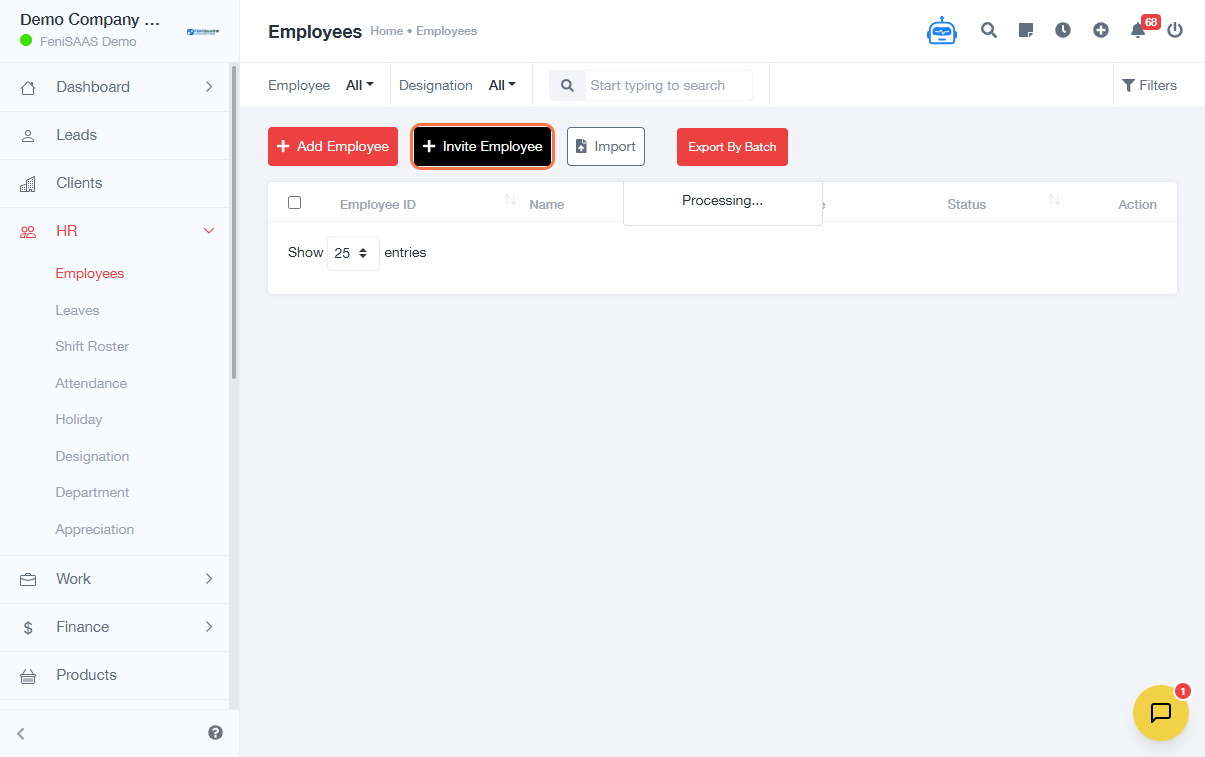Image resolution: width=1205 pixels, height=757 pixels.
Task: Click the Export By Batch button
Action: pos(732,147)
